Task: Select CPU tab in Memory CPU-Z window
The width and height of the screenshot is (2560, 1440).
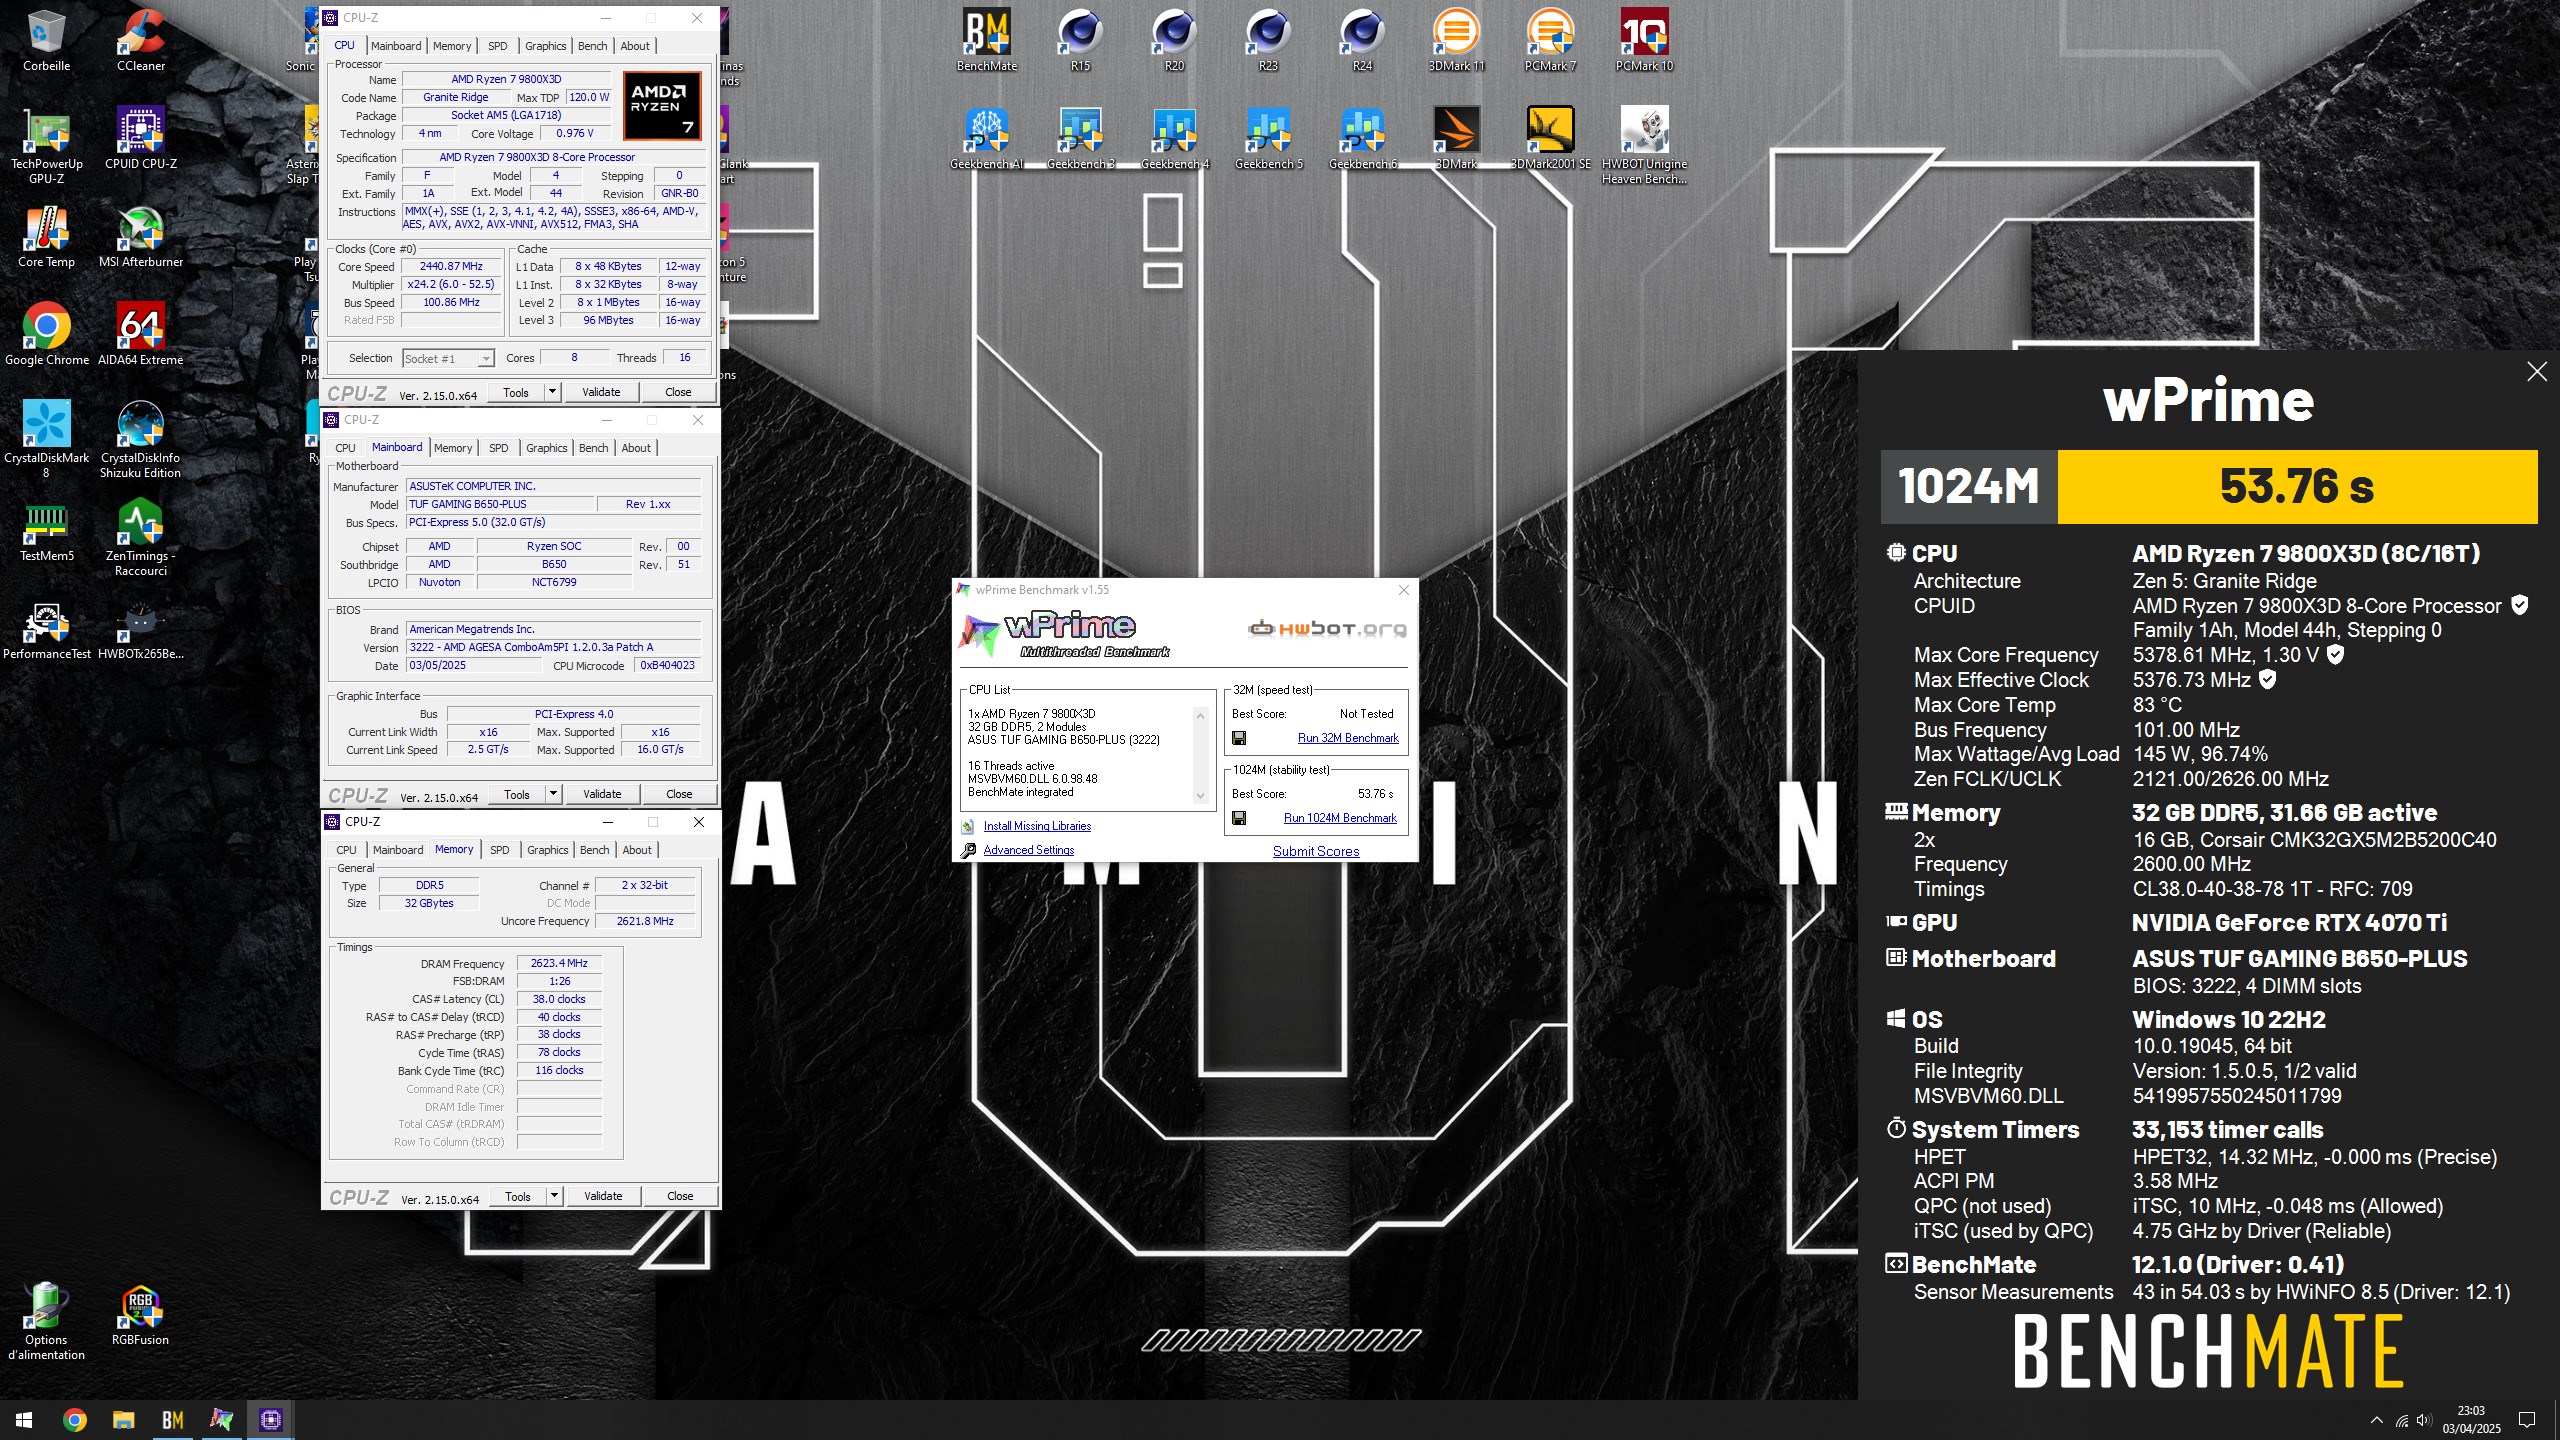Action: (346, 850)
